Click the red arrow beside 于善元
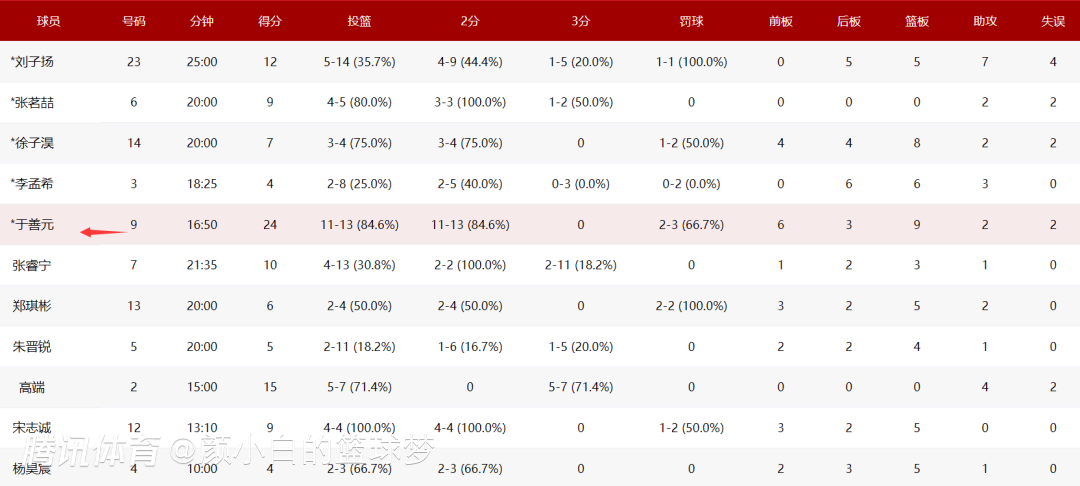 point(104,232)
